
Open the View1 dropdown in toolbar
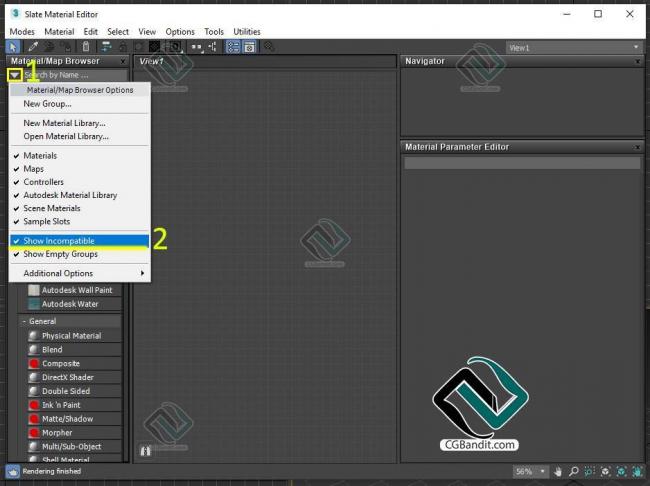[x=573, y=48]
